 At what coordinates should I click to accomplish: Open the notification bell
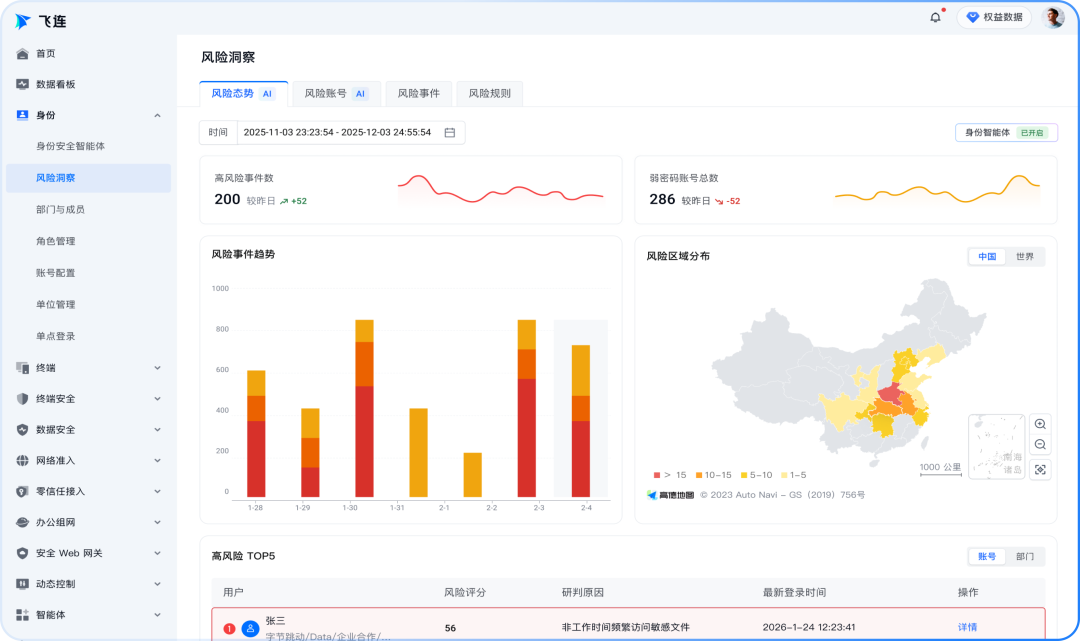tap(935, 17)
